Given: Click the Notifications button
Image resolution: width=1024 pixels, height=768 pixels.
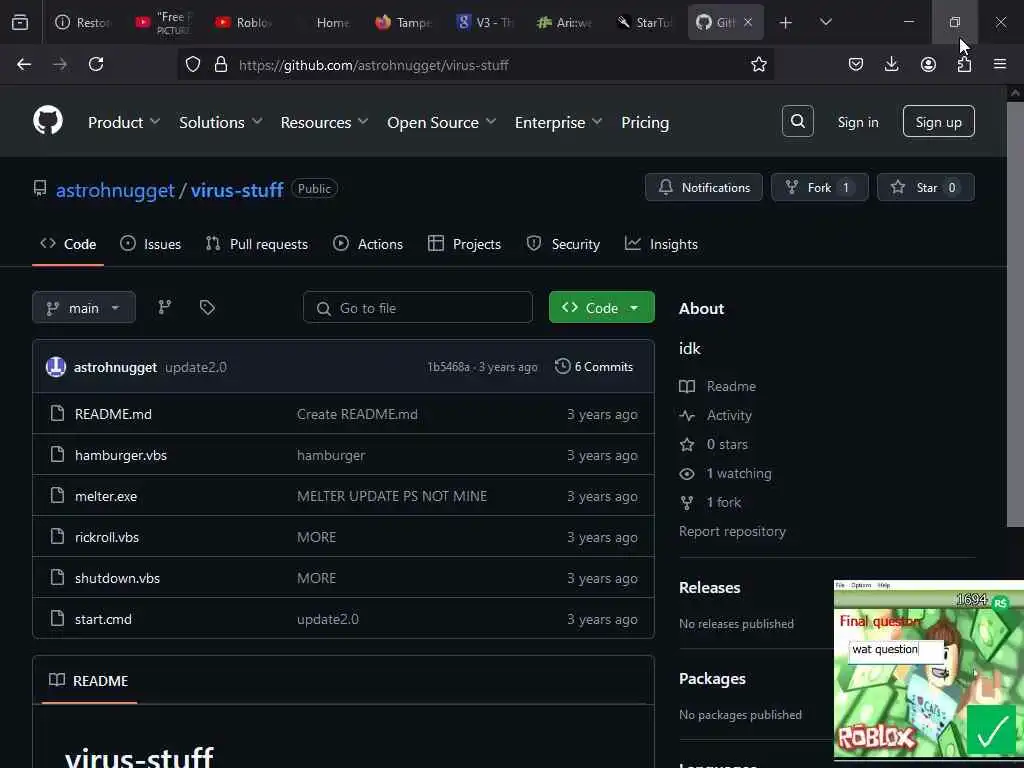Looking at the screenshot, I should click(703, 187).
